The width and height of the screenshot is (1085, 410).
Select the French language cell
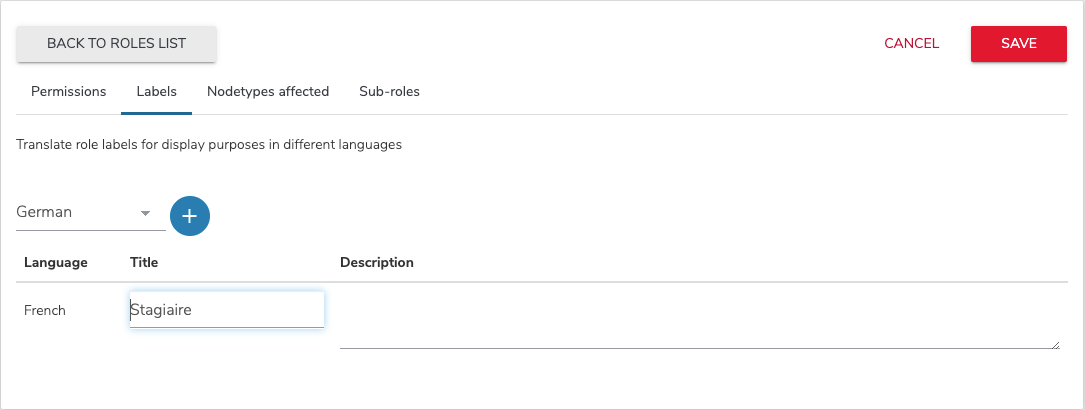[45, 311]
